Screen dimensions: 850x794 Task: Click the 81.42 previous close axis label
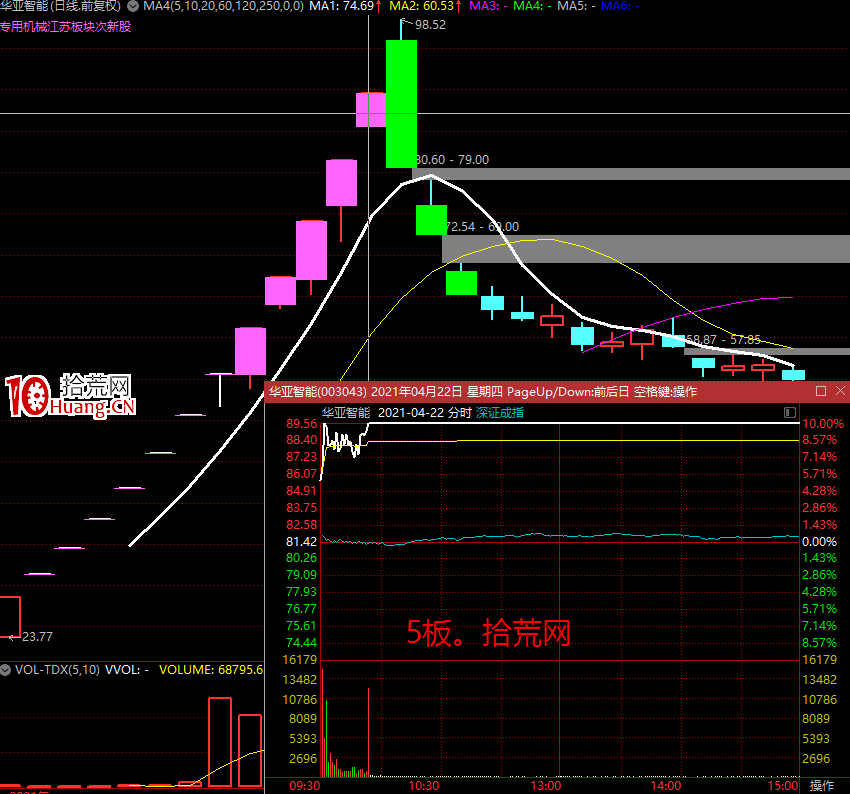point(301,541)
